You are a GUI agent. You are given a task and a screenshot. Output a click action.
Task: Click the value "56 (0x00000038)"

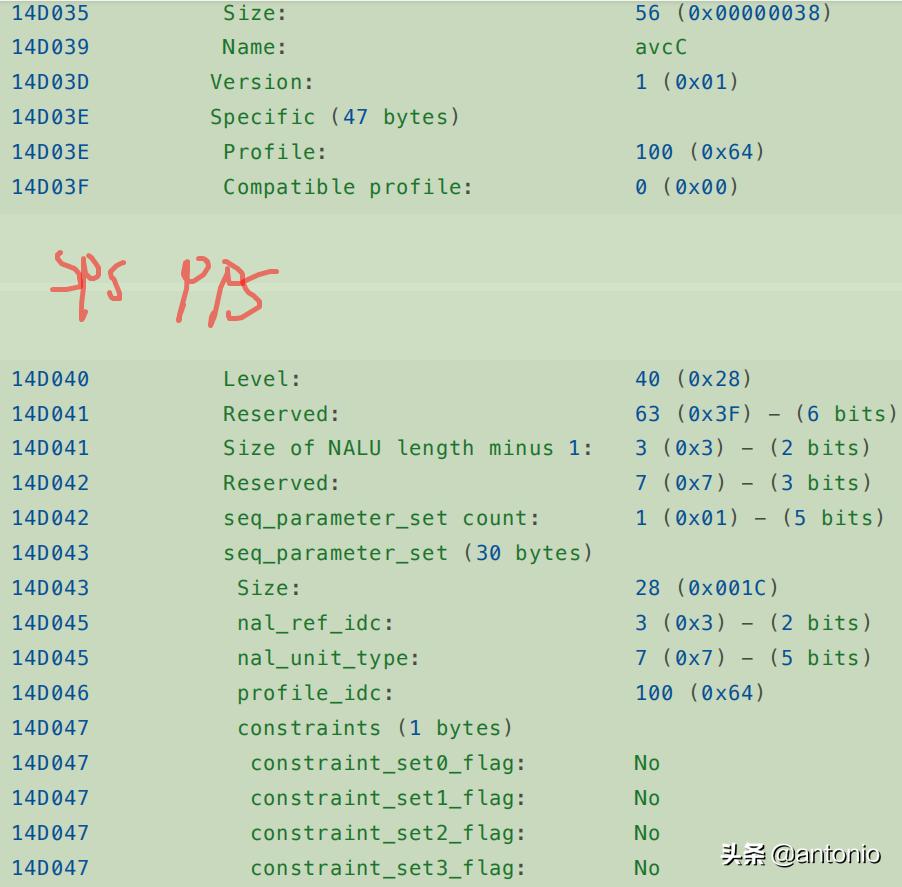(x=733, y=13)
